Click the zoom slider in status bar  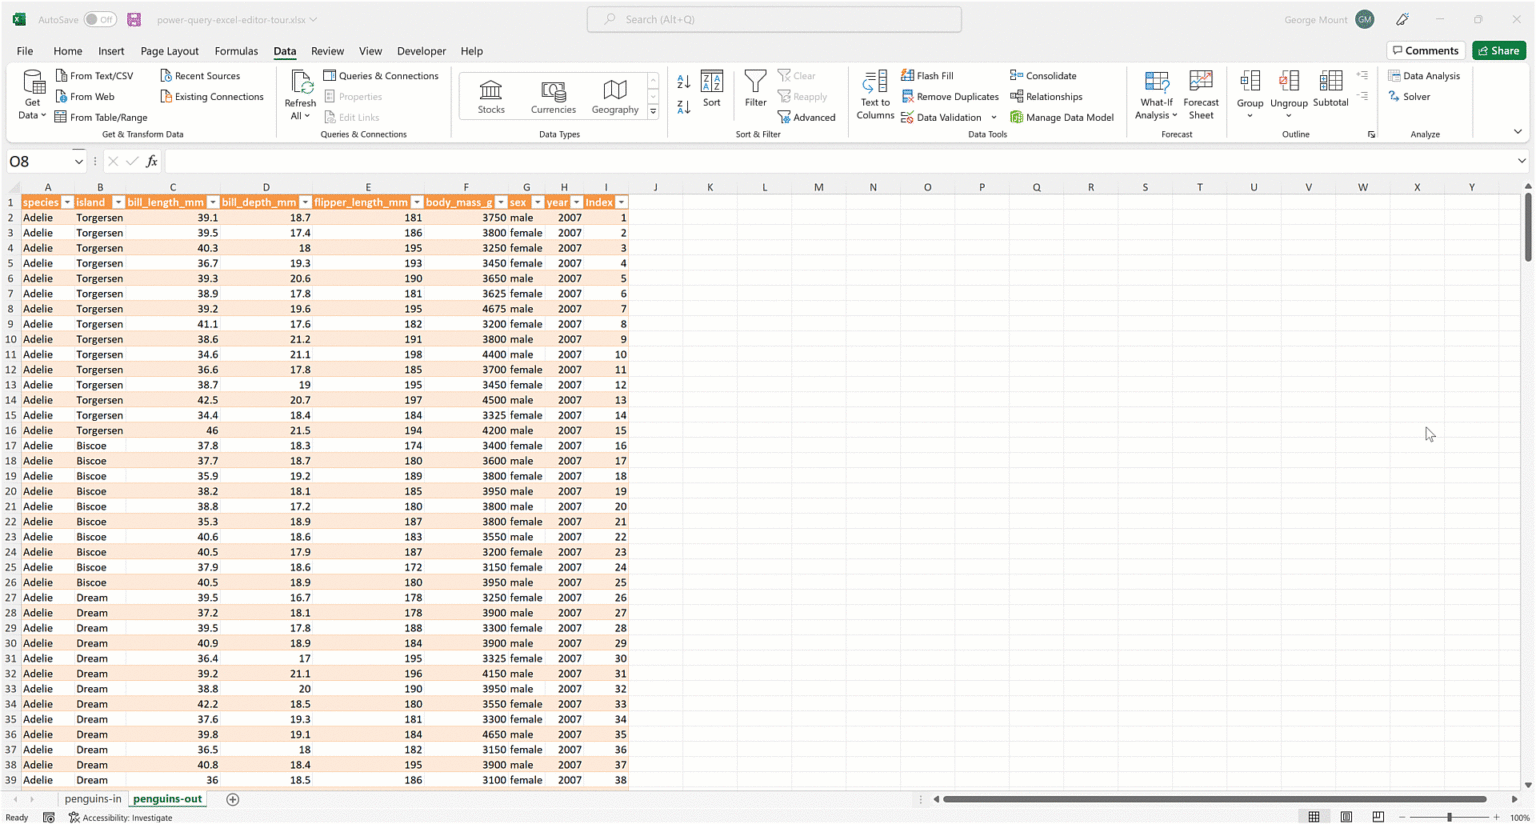(x=1449, y=817)
